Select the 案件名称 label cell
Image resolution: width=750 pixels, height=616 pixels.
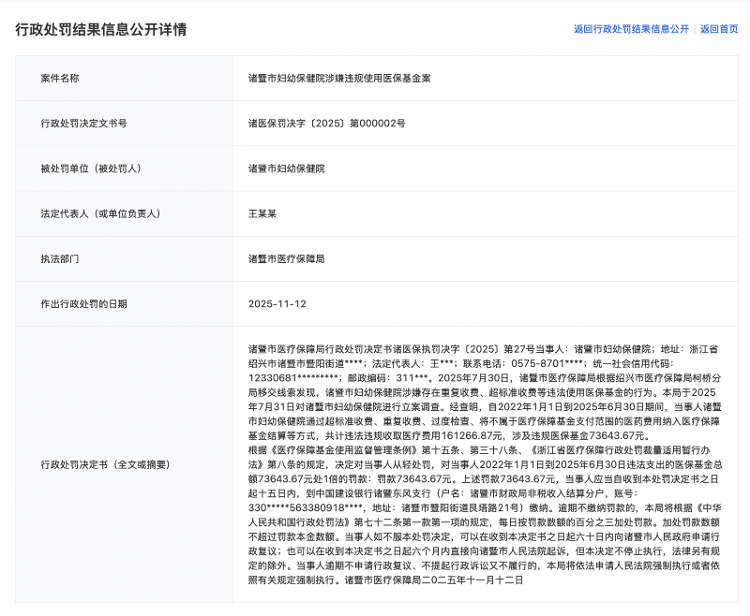[60, 78]
